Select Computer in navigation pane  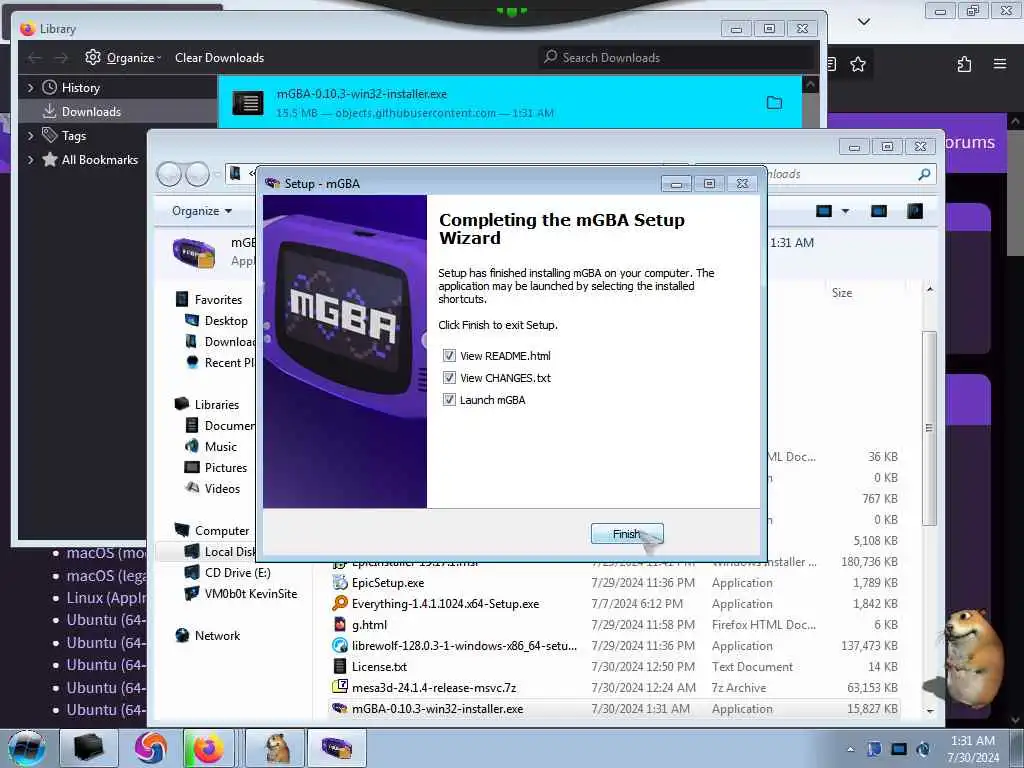pos(221,531)
